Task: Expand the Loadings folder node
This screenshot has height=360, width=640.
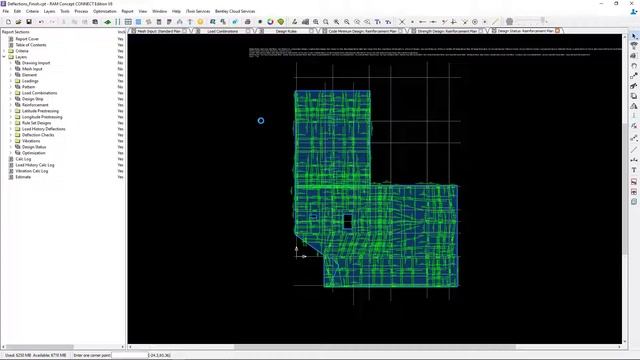Action: tap(11, 81)
